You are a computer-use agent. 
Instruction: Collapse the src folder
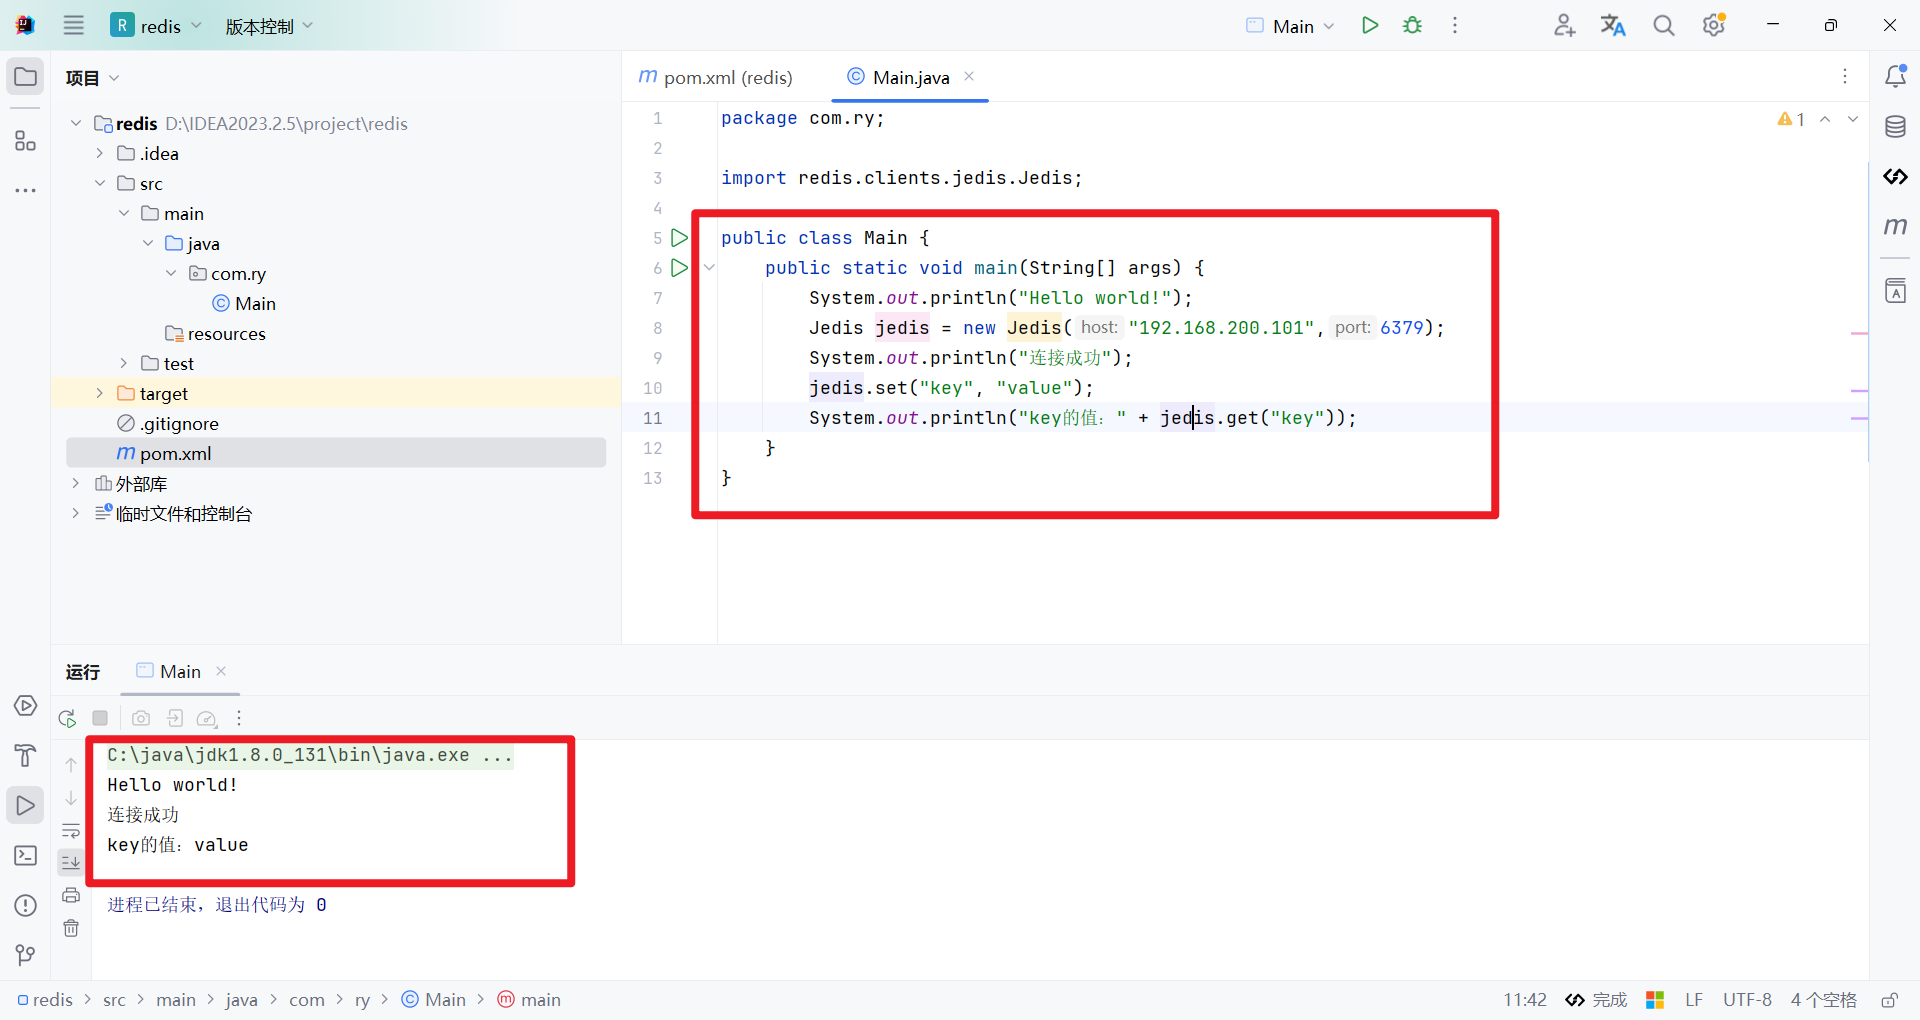99,183
